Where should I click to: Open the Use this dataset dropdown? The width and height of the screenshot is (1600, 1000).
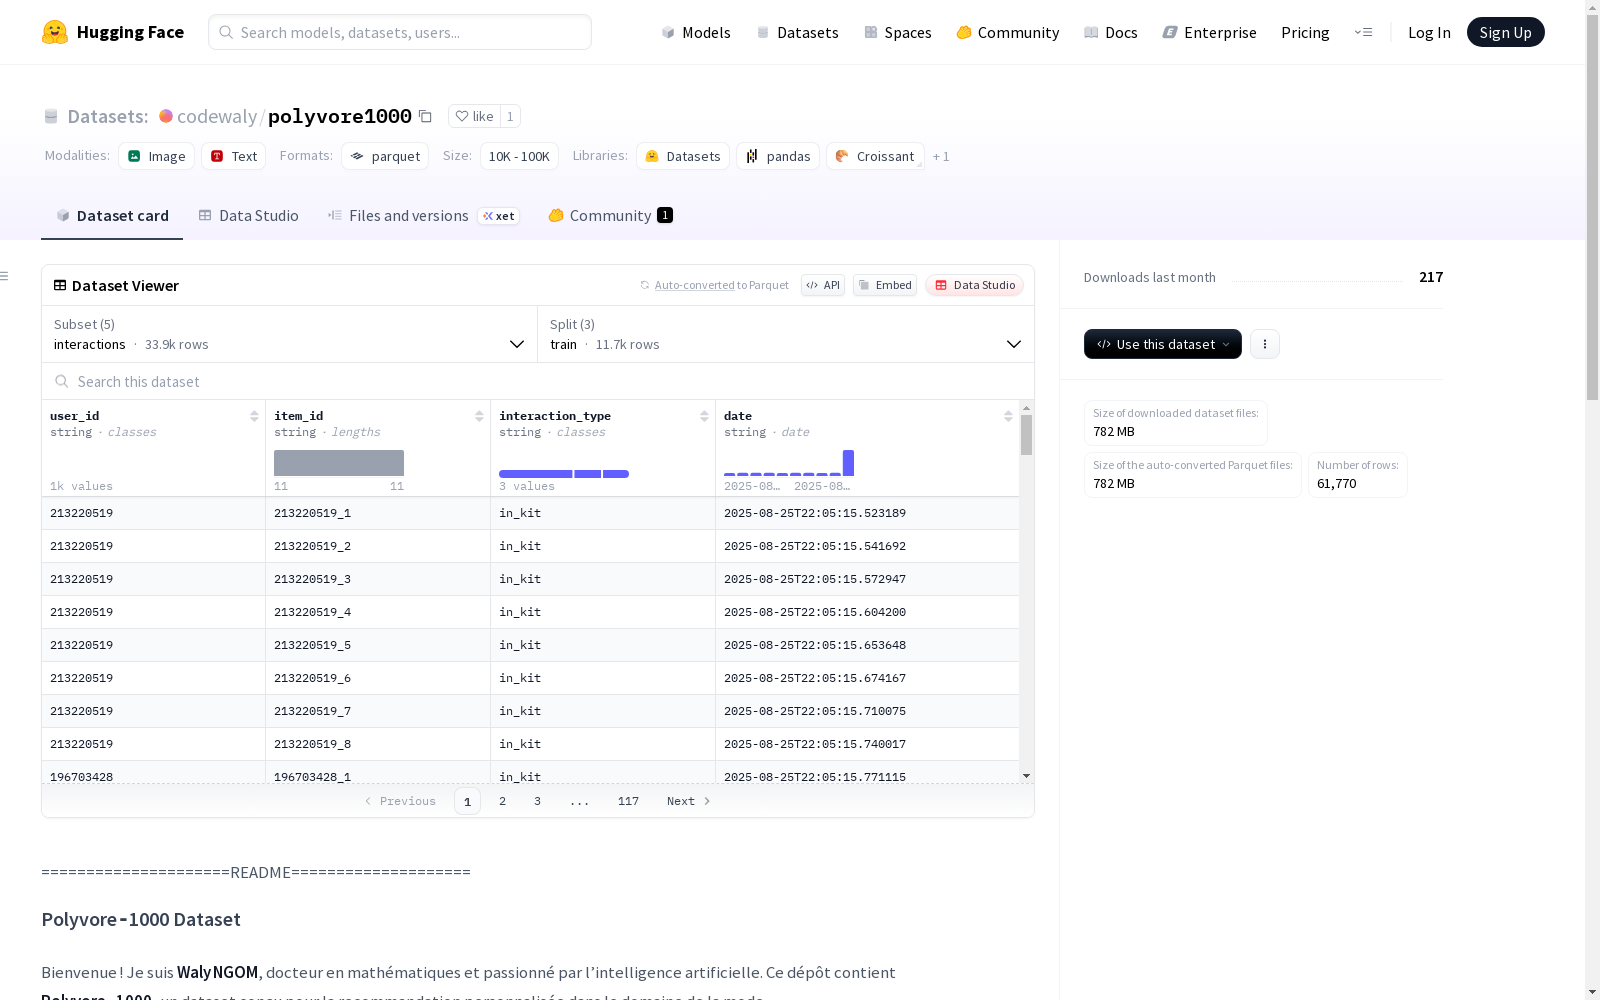tap(1163, 344)
